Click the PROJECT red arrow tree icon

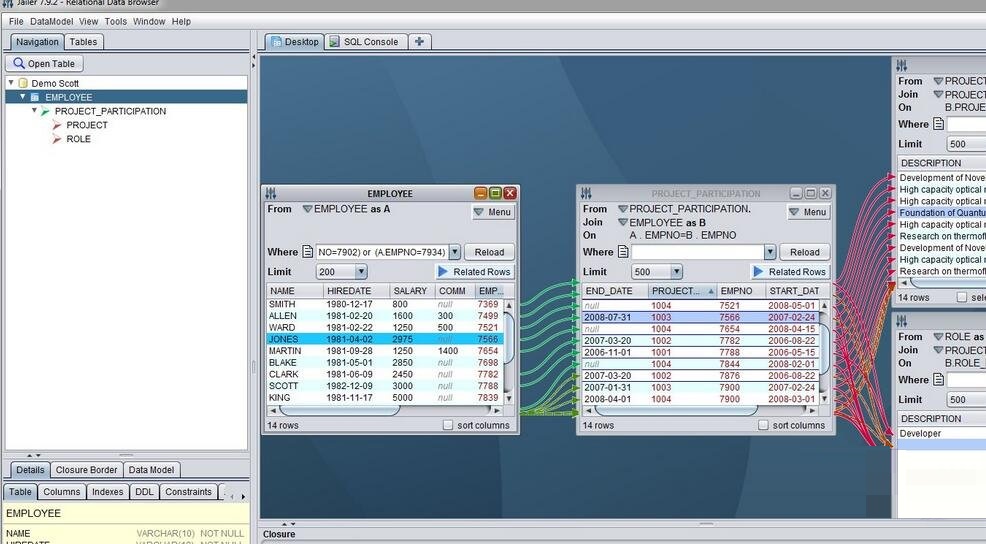[57, 125]
